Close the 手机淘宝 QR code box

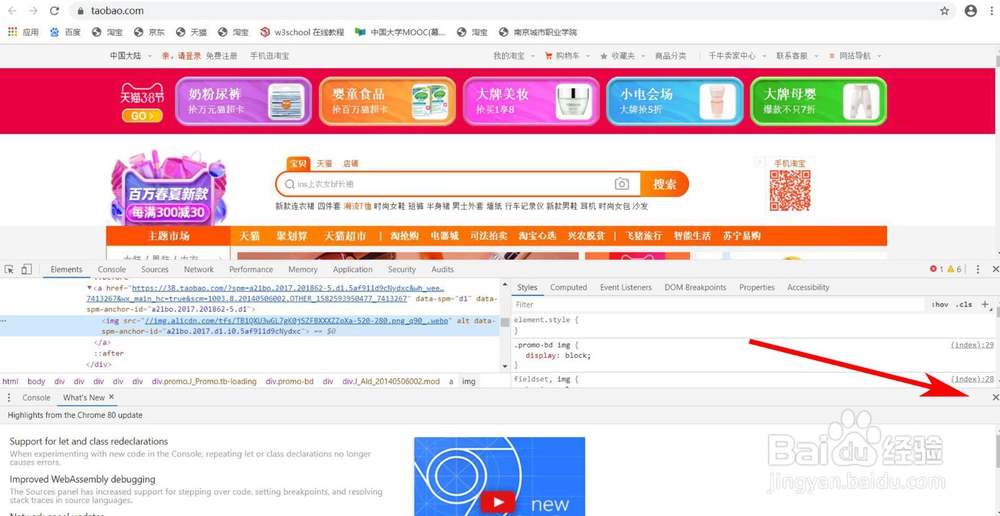(x=760, y=163)
